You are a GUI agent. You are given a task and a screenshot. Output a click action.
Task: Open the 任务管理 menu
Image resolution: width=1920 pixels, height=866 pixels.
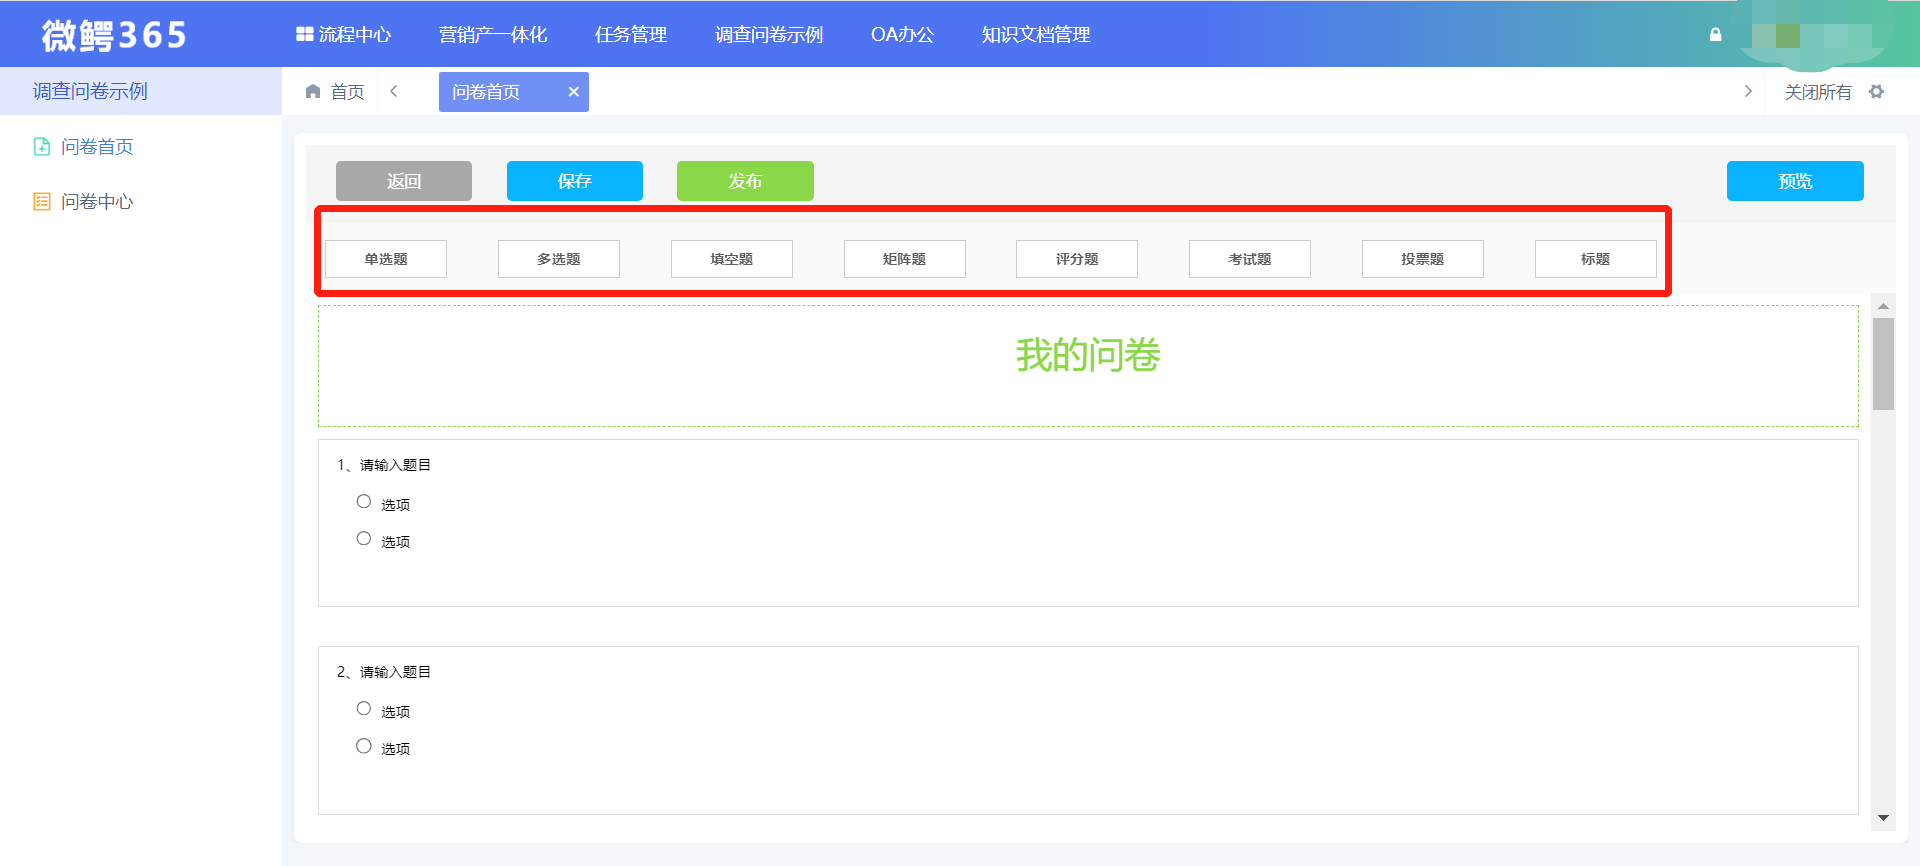pos(630,35)
